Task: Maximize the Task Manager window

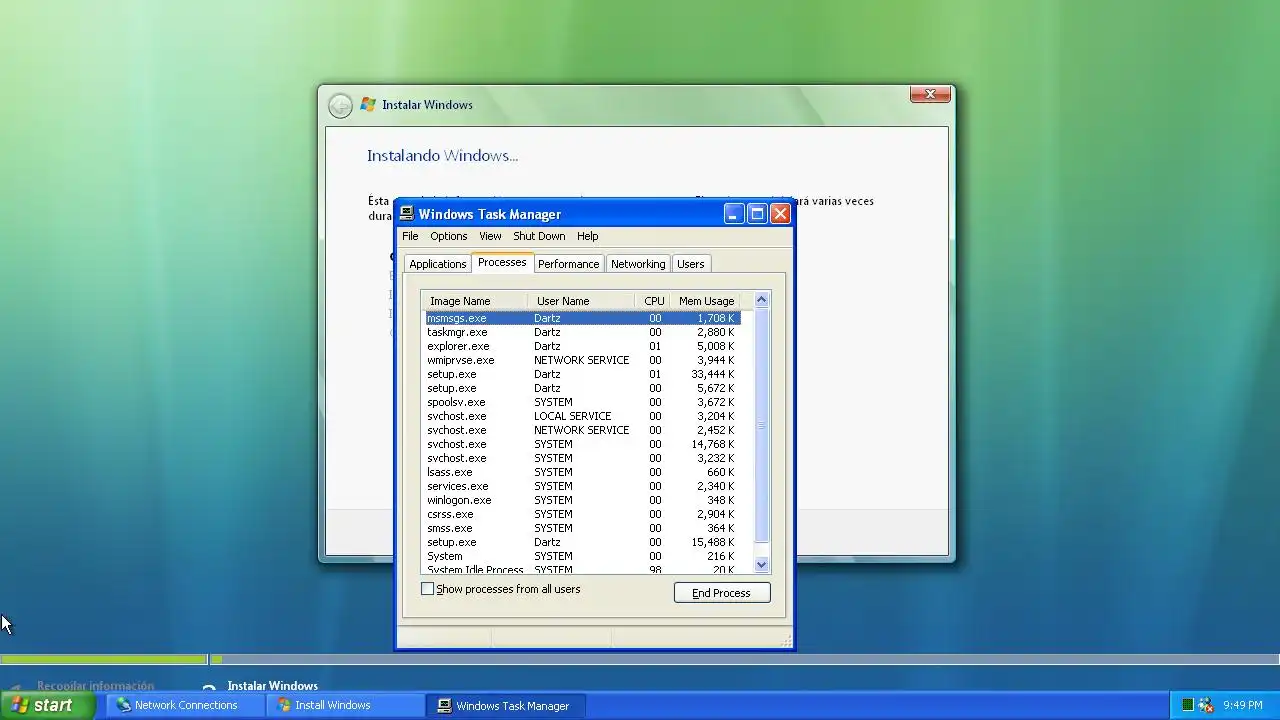Action: click(757, 213)
